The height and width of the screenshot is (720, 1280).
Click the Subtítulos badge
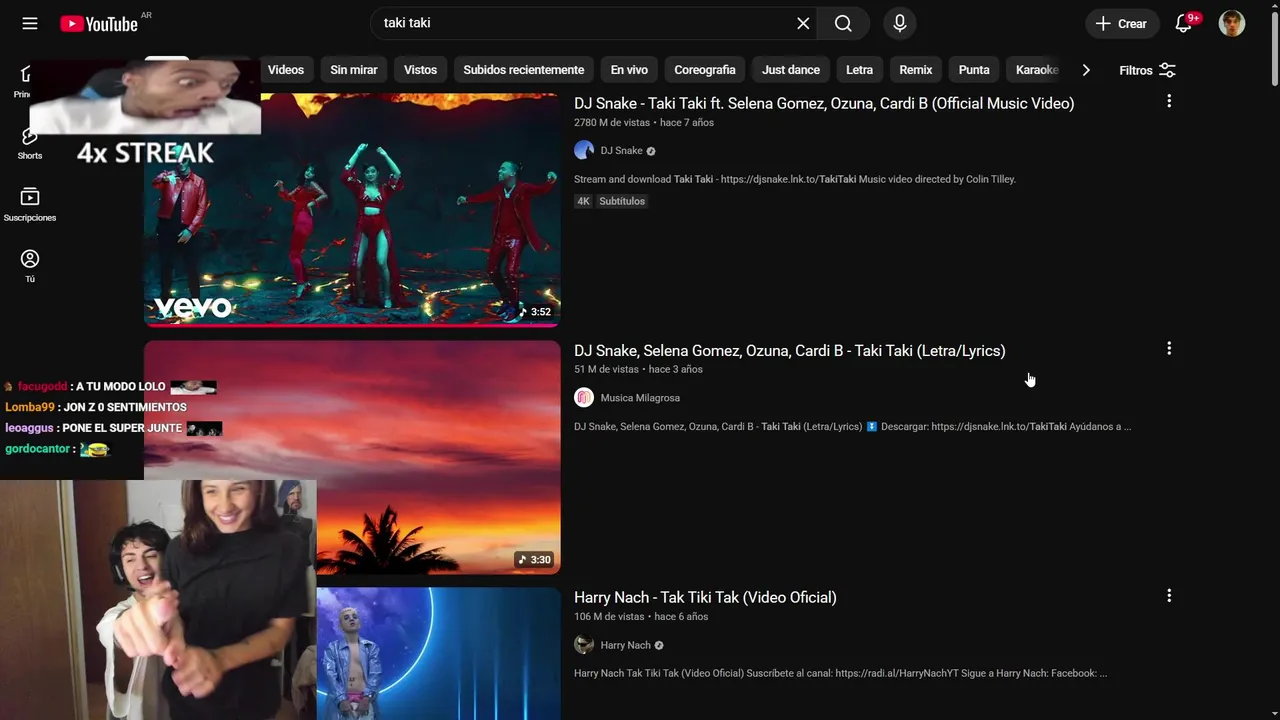(622, 201)
